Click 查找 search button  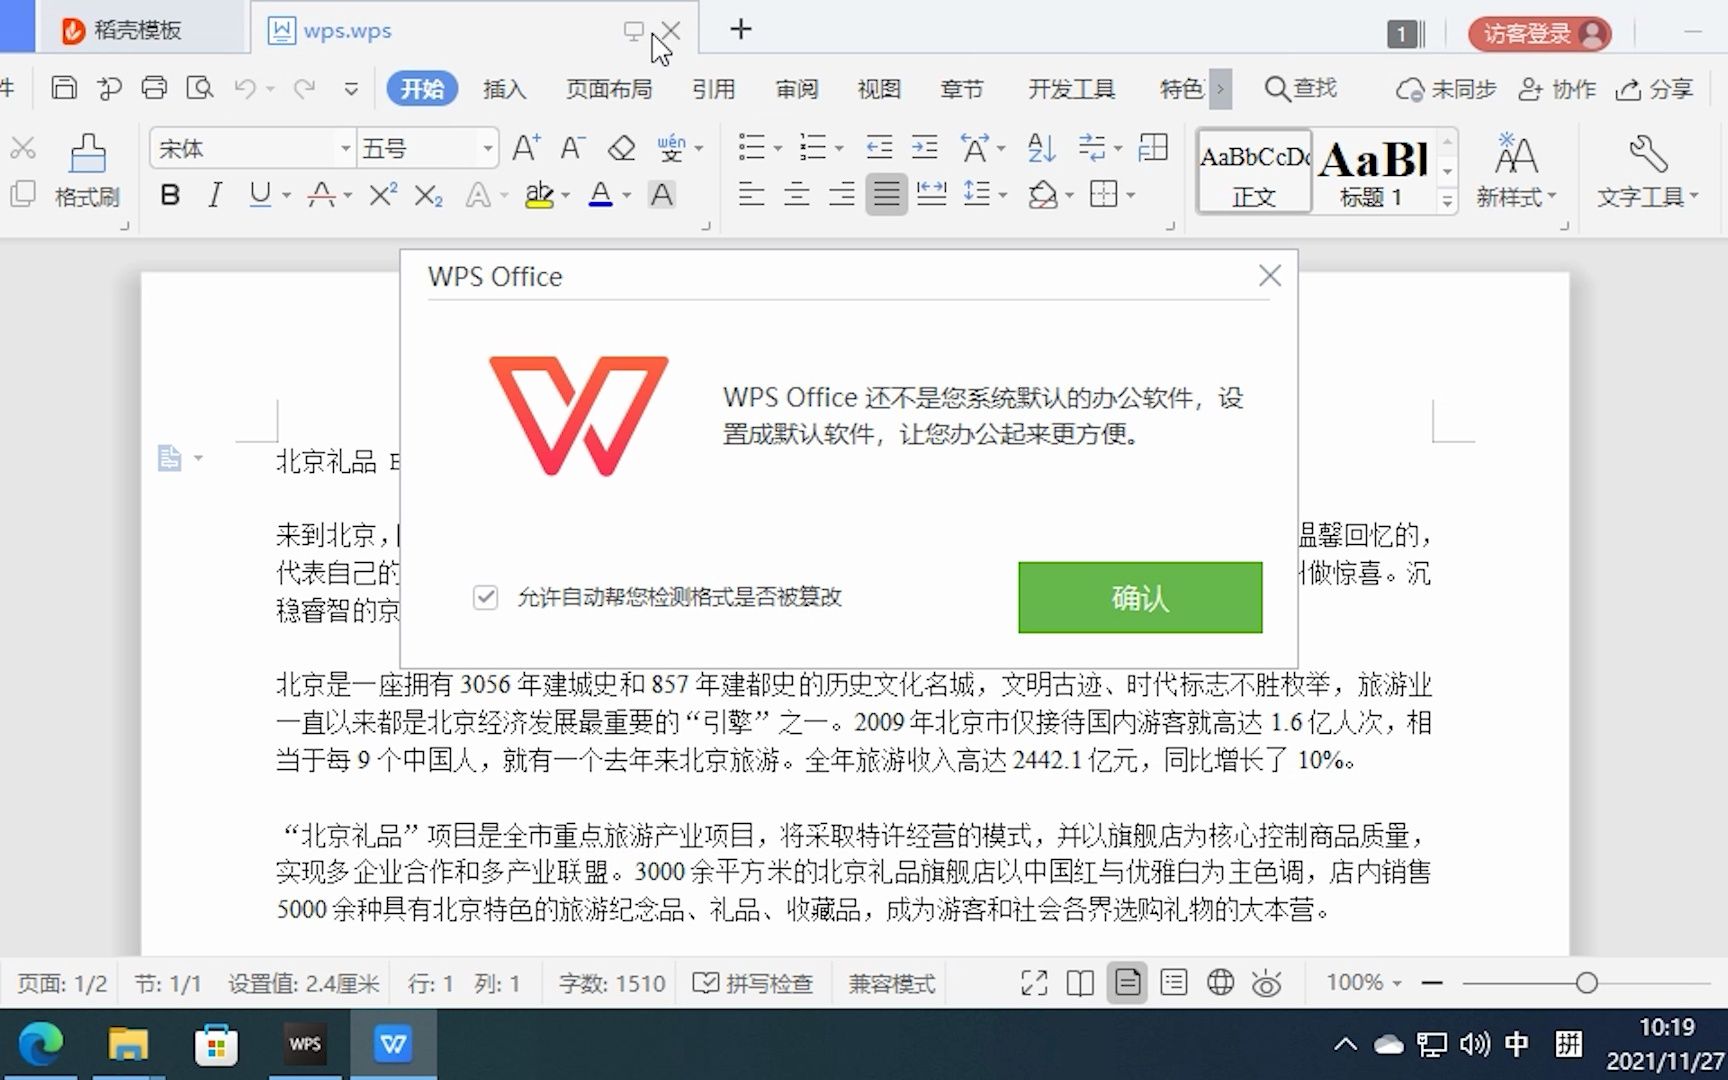point(1300,88)
